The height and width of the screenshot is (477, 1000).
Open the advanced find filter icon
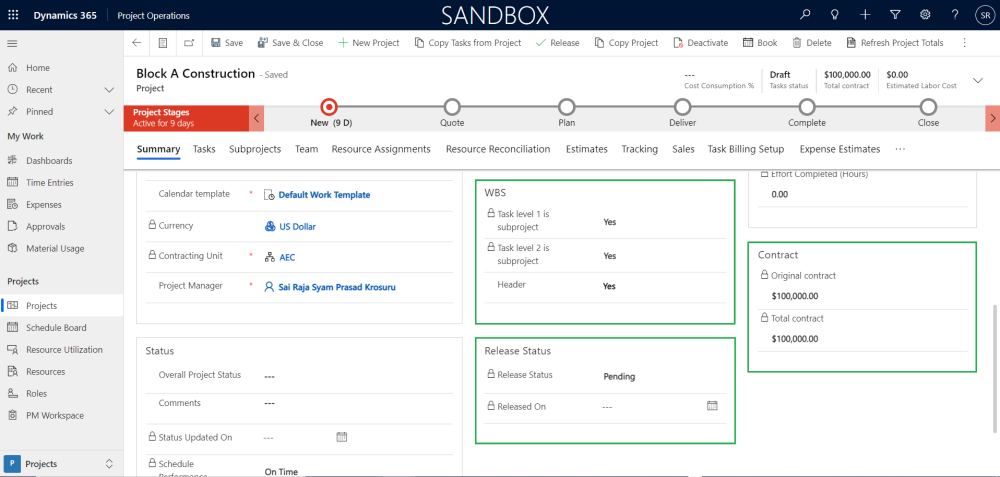(x=895, y=15)
